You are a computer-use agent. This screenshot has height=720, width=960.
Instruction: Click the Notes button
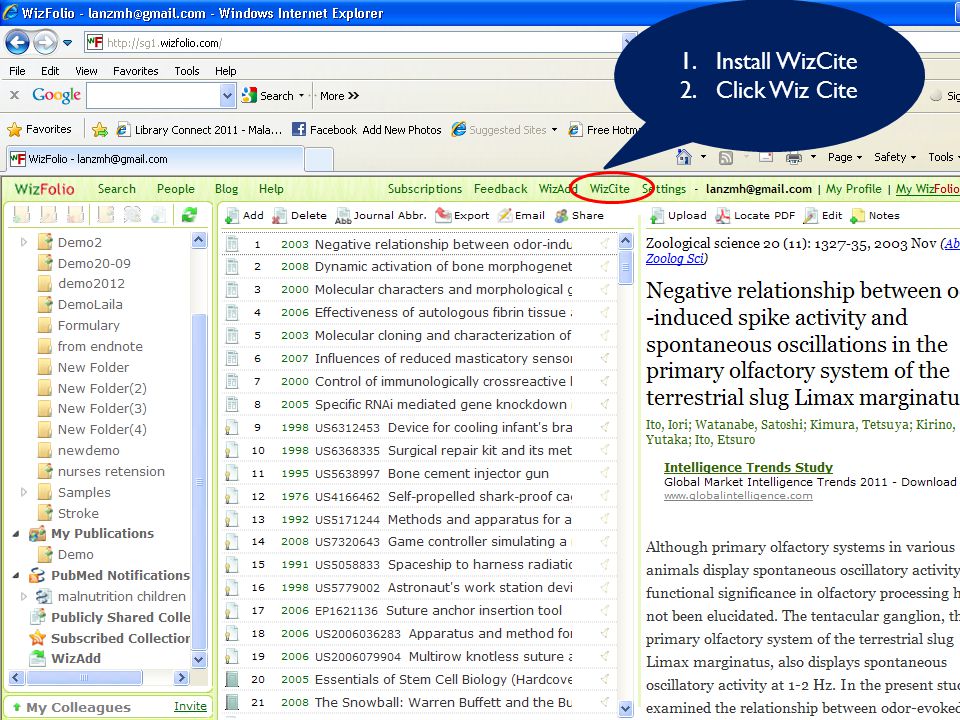(x=875, y=216)
